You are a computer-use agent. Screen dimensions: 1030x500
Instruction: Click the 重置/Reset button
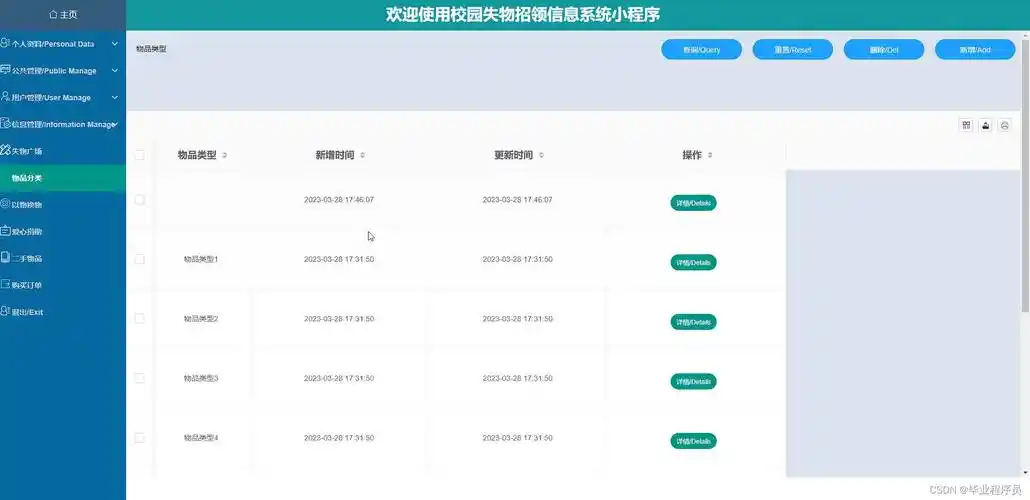click(x=792, y=49)
